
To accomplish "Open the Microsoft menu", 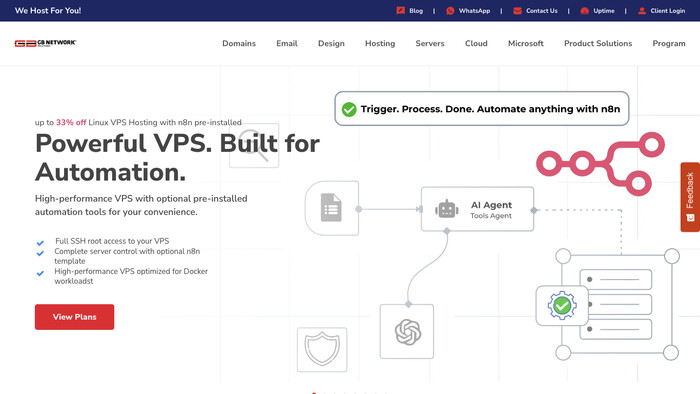I will 526,43.
